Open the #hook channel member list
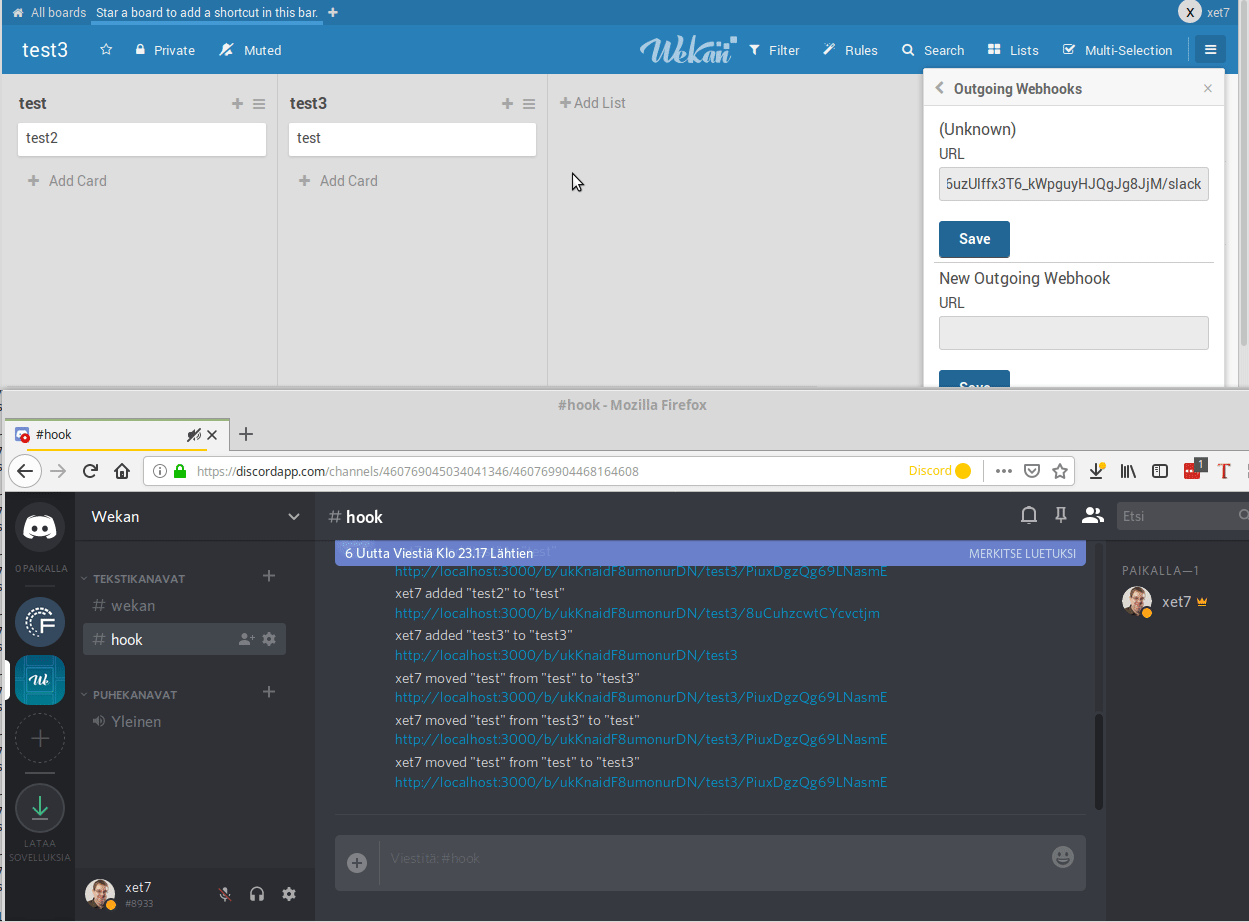The height and width of the screenshot is (922, 1249). (1092, 514)
